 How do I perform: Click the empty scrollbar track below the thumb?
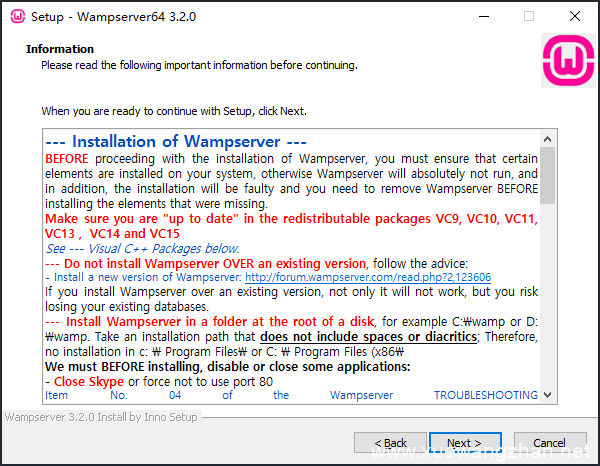(x=548, y=300)
